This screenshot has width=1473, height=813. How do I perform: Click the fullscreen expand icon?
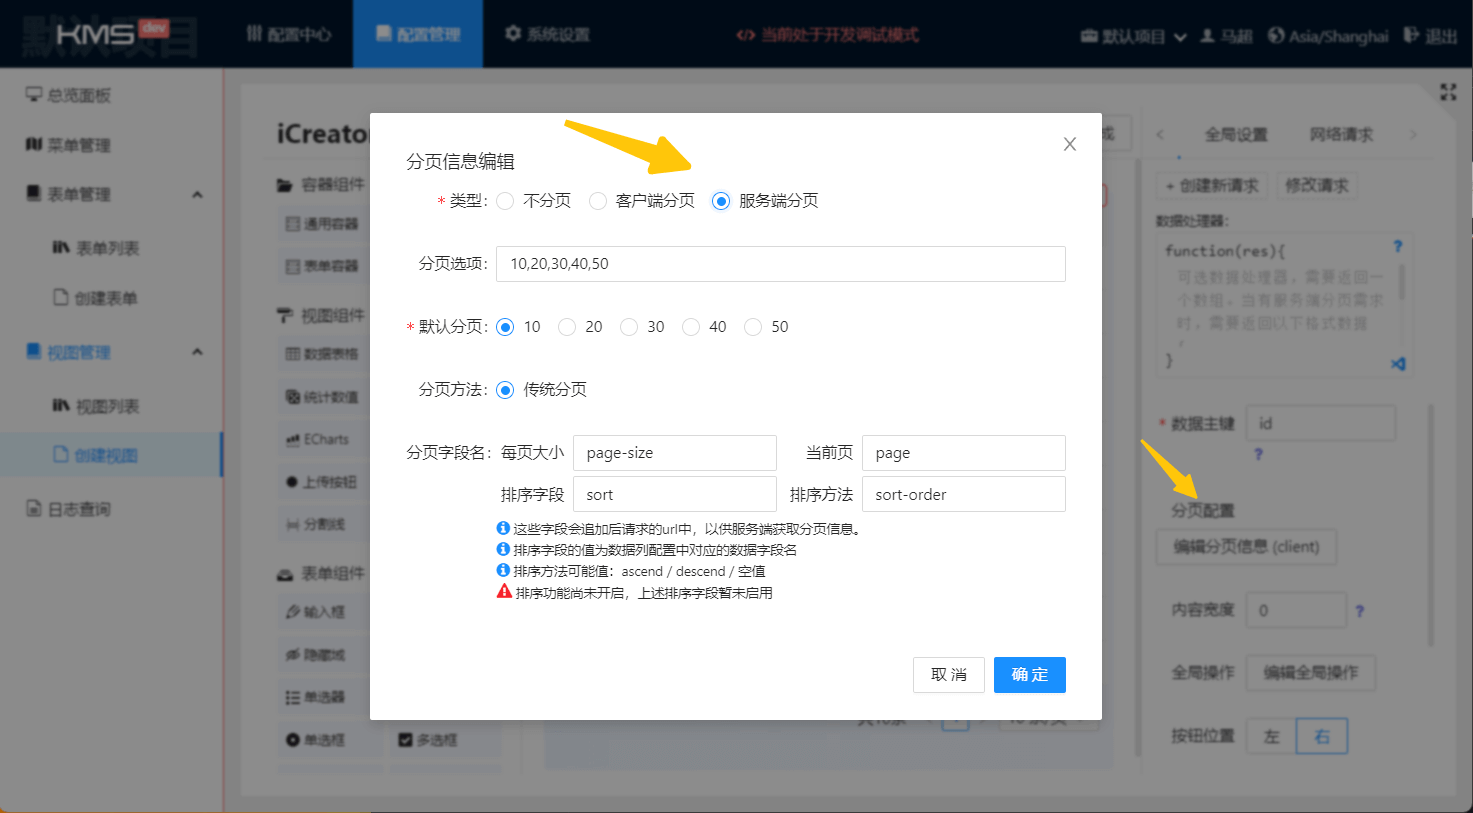(1447, 92)
